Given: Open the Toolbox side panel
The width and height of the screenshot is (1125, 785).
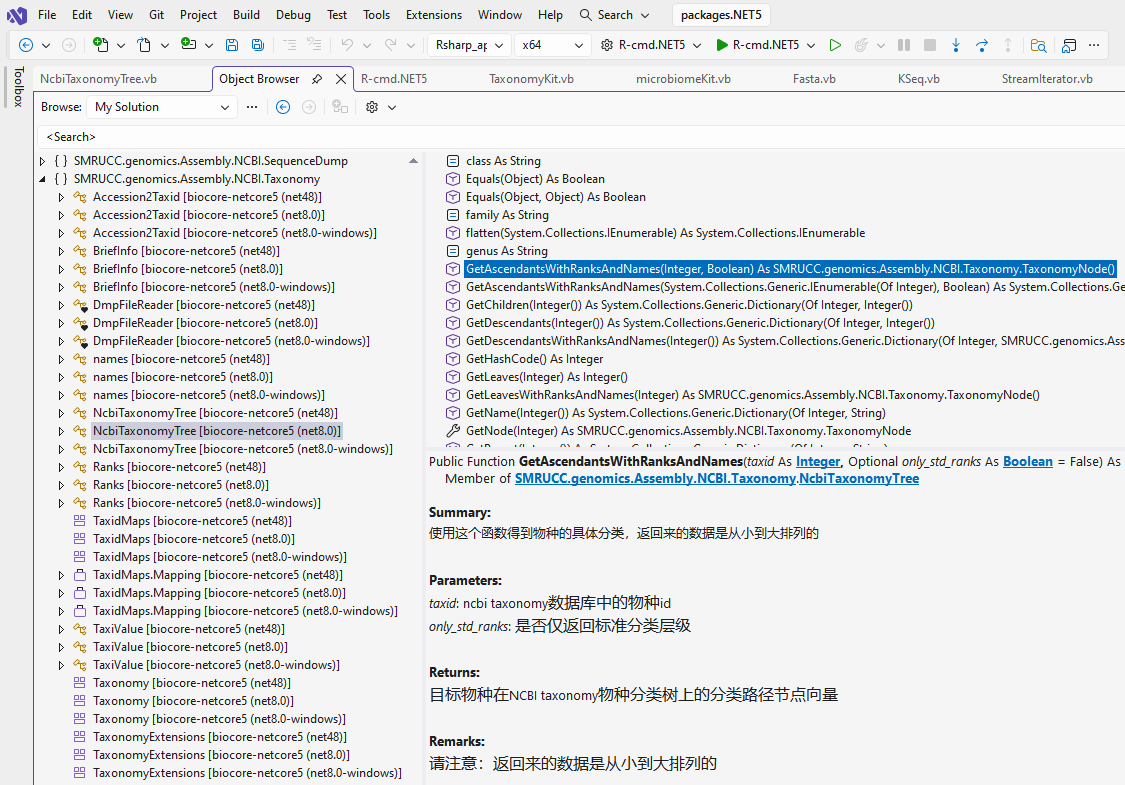Looking at the screenshot, I should pyautogui.click(x=17, y=87).
